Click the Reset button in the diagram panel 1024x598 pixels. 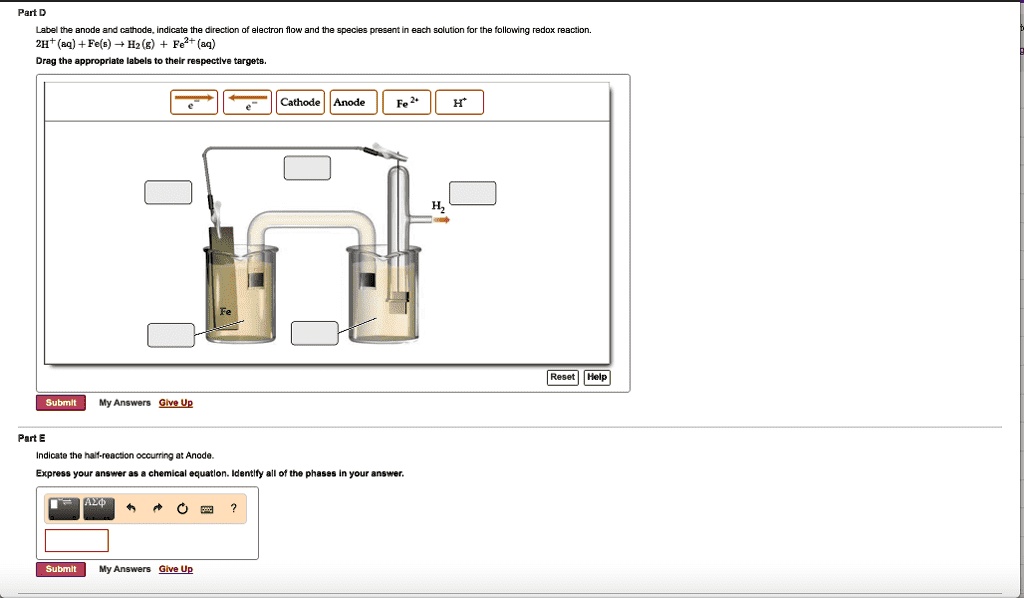coord(561,377)
